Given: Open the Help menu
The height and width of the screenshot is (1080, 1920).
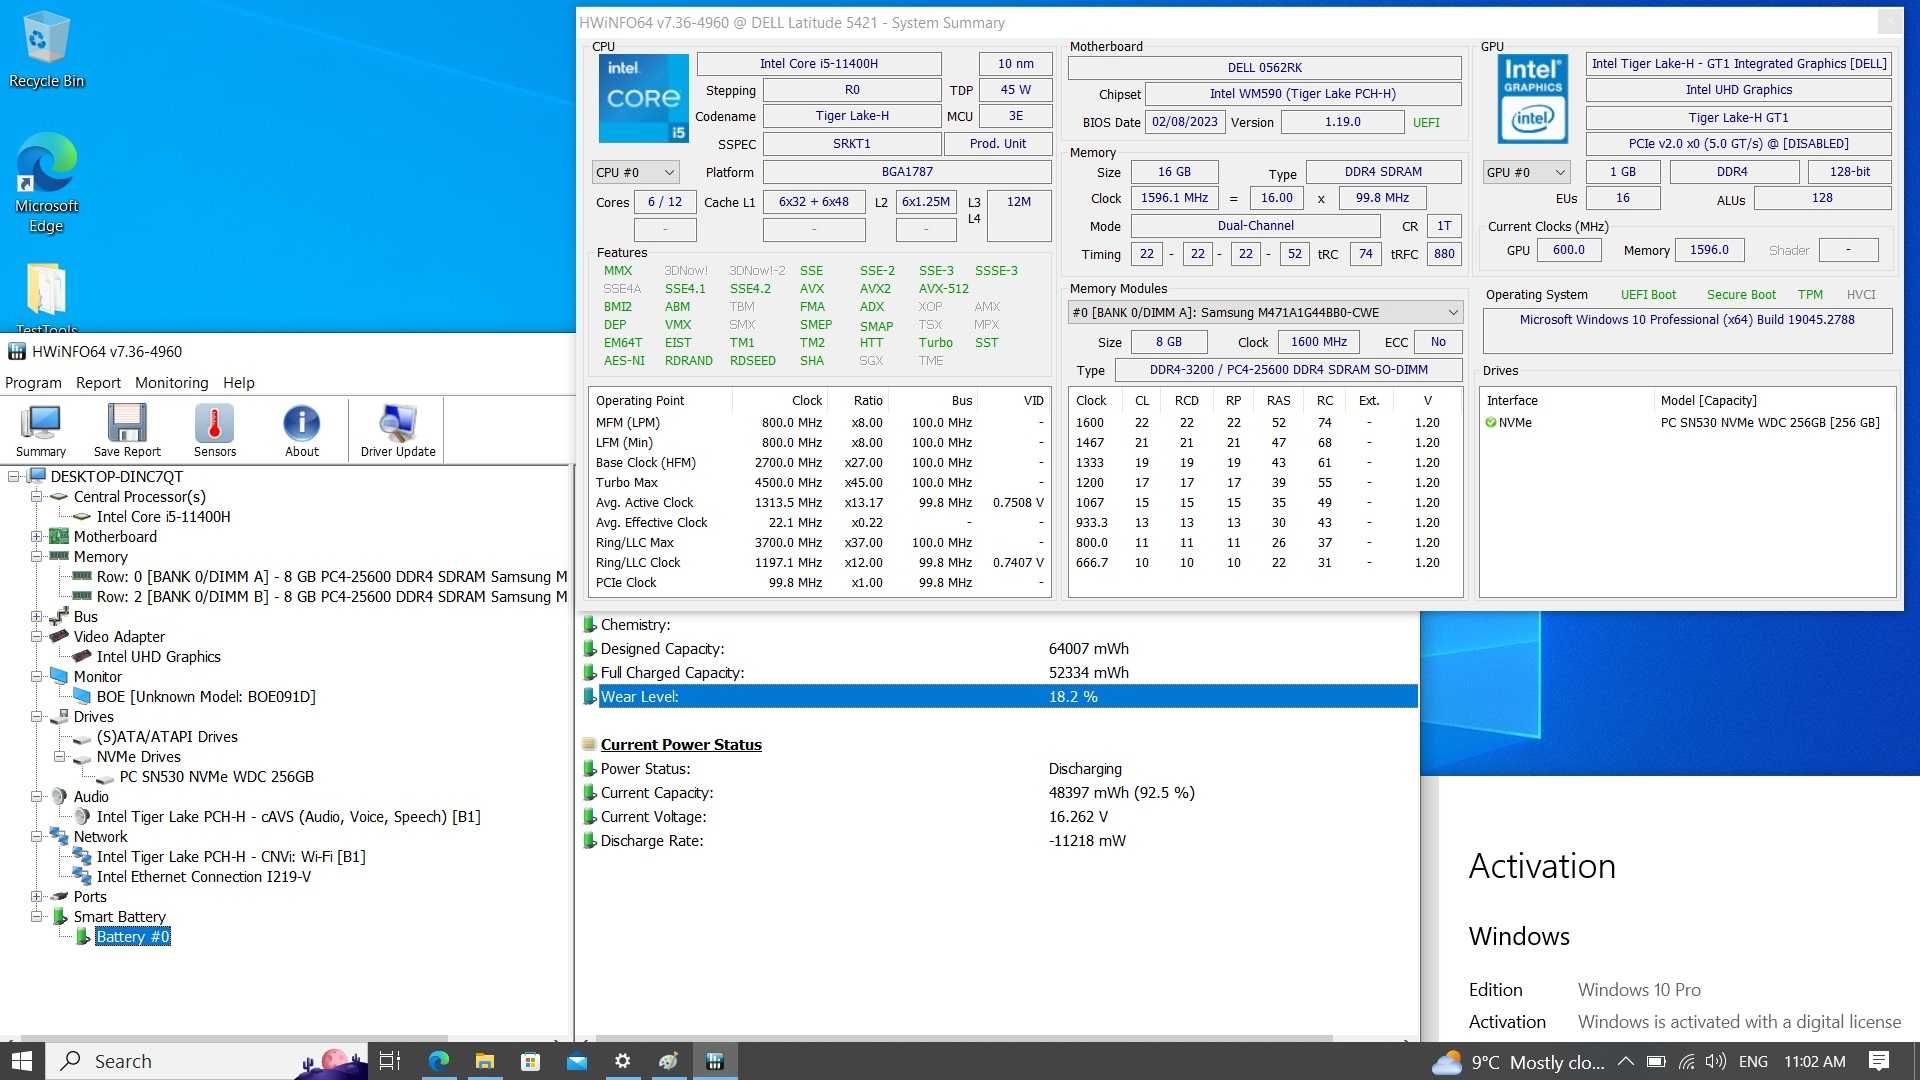Looking at the screenshot, I should pos(238,382).
